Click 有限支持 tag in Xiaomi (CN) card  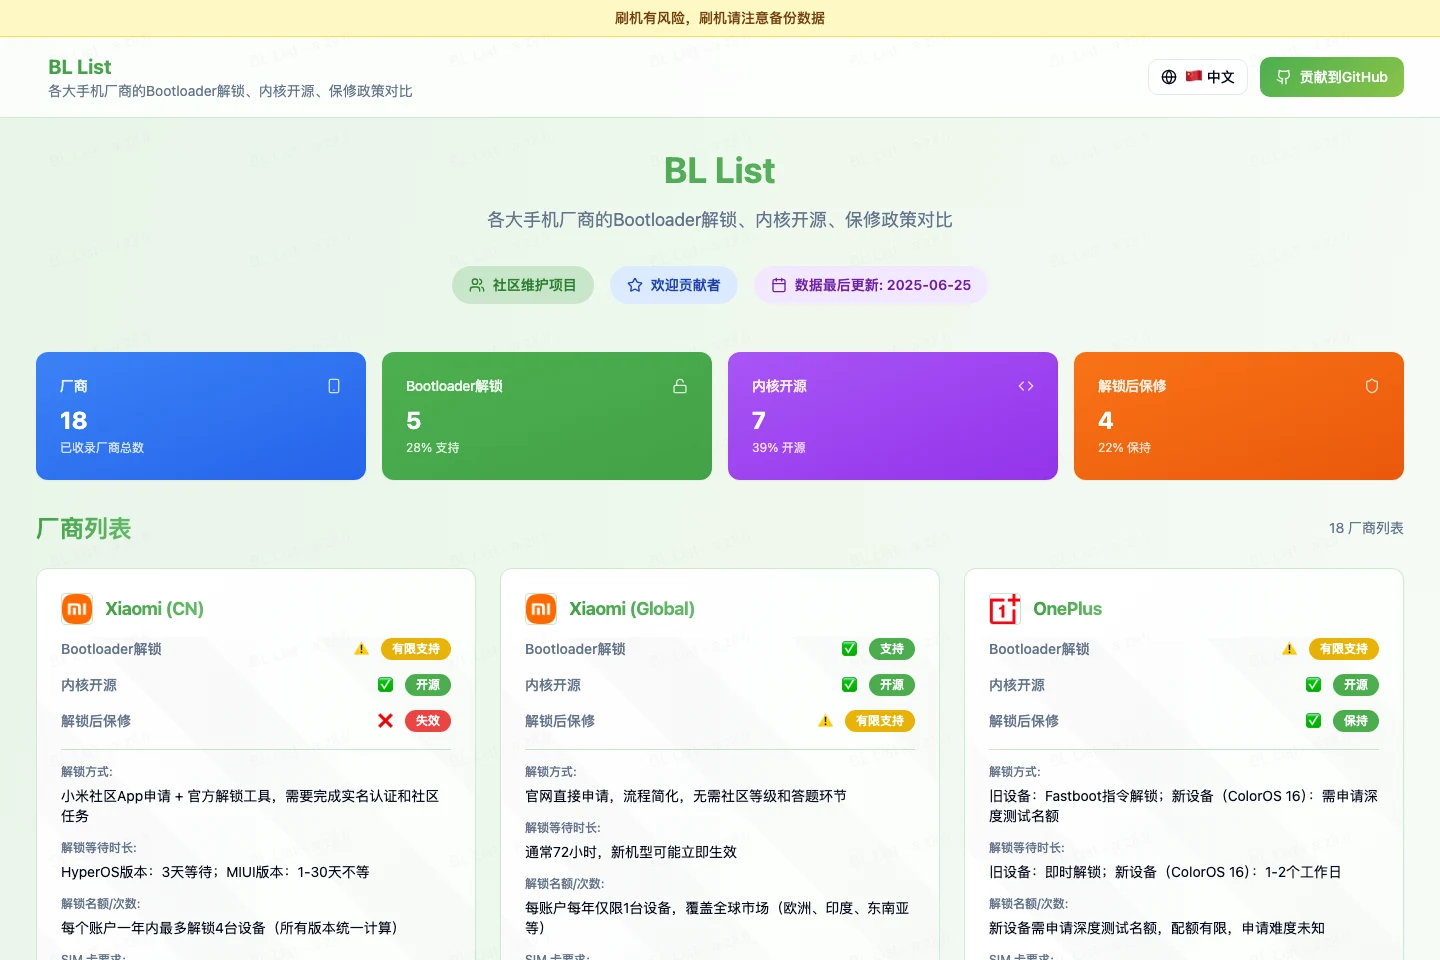click(416, 649)
